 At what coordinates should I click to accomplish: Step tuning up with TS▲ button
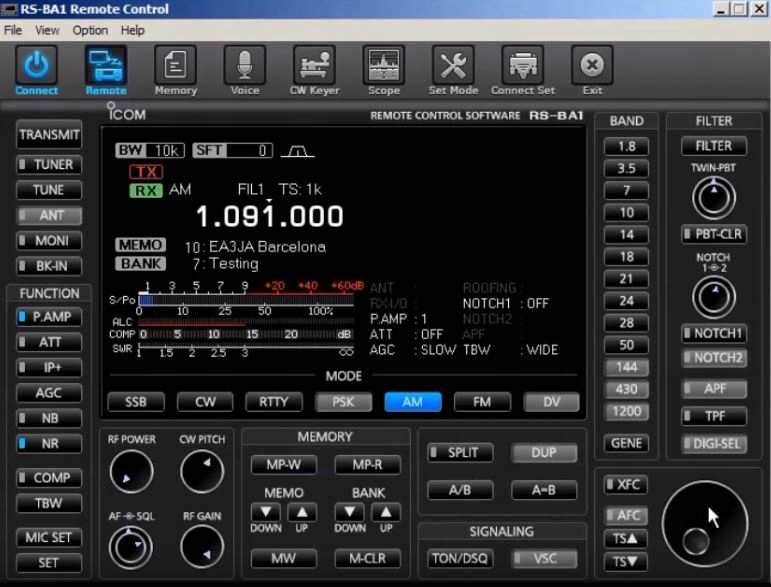pyautogui.click(x=627, y=538)
